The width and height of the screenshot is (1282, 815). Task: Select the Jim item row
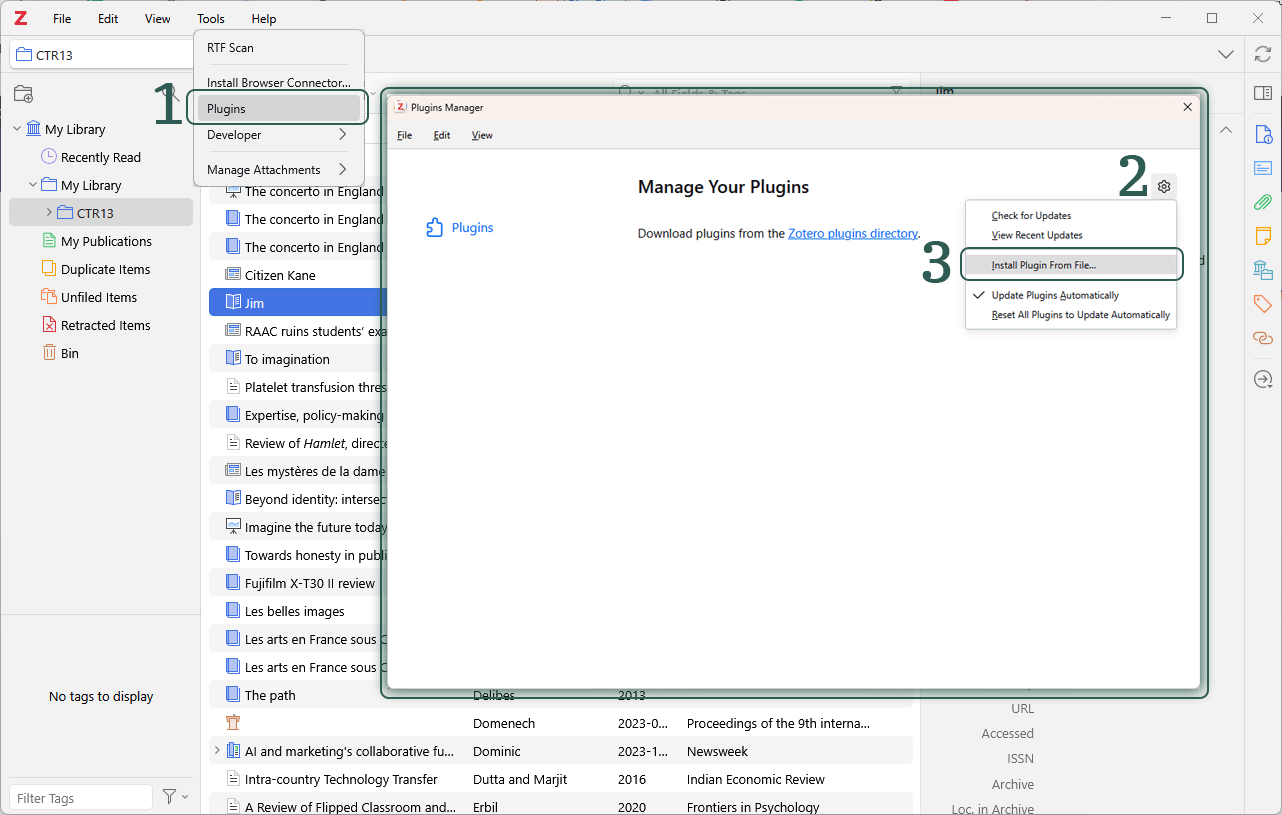[x=296, y=302]
